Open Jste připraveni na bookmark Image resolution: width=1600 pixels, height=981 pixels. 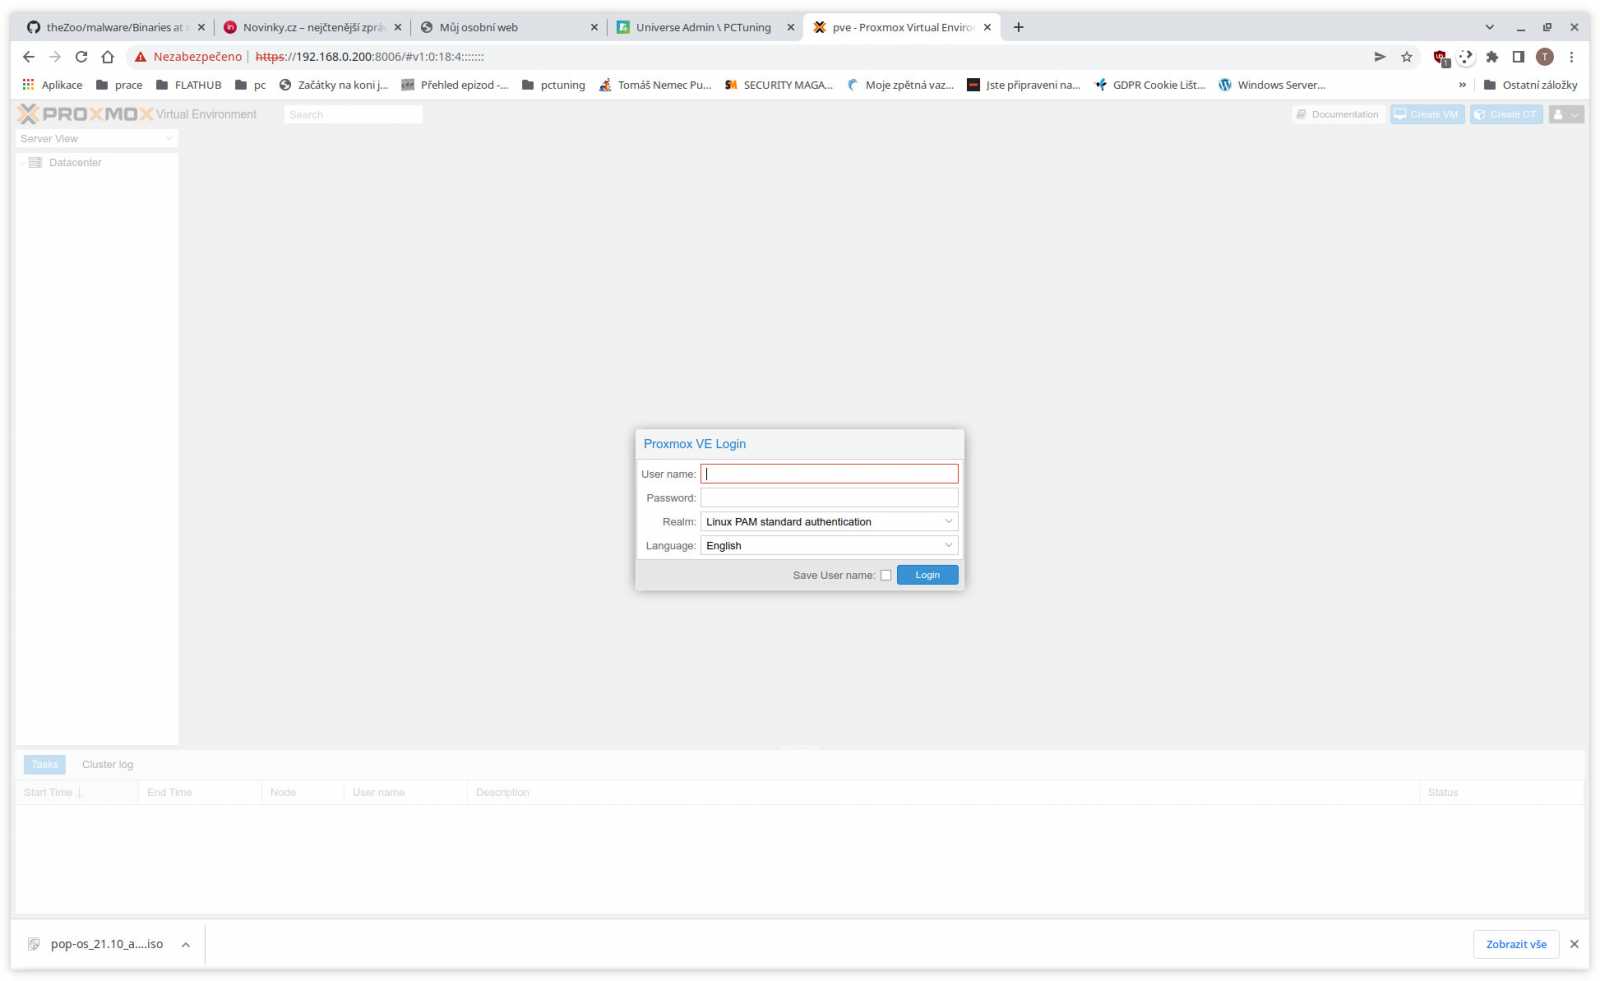[1023, 85]
